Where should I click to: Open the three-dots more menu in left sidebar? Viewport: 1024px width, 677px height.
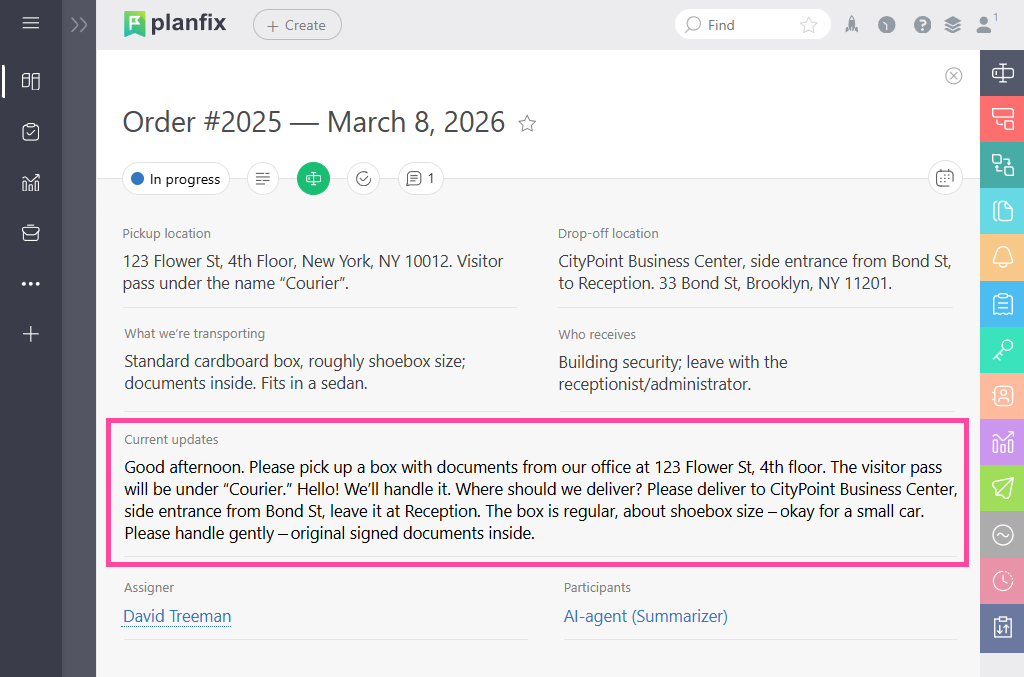point(30,283)
